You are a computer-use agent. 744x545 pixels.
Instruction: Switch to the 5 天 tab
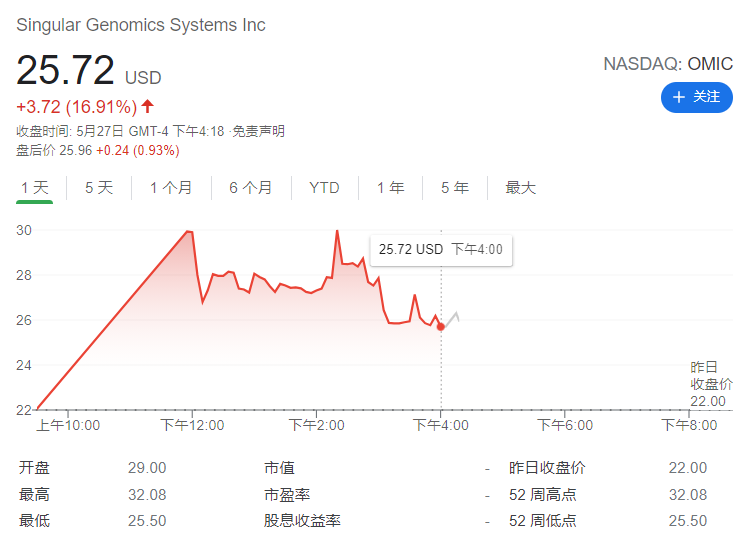(x=99, y=188)
